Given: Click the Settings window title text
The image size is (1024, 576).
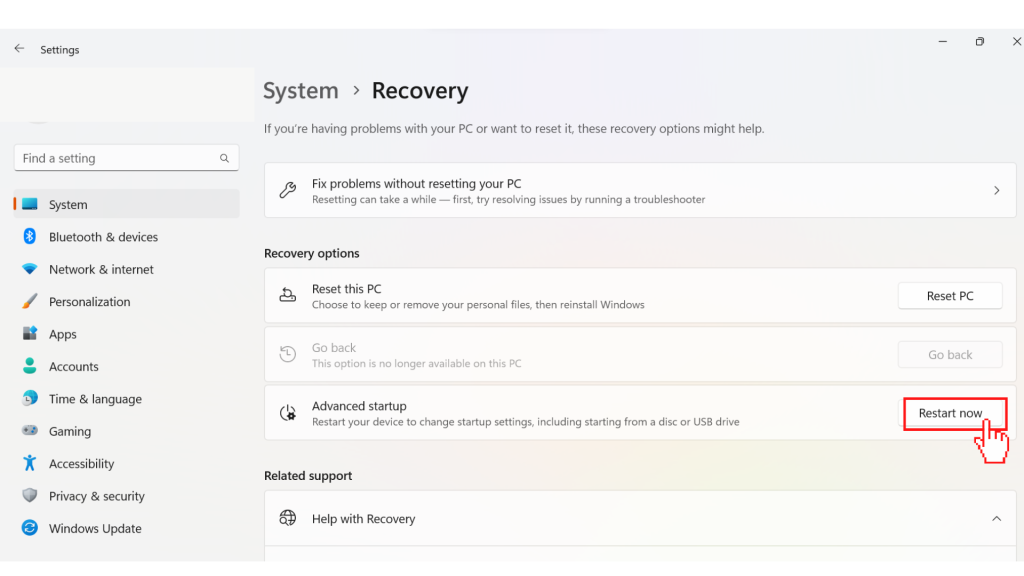Looking at the screenshot, I should pos(59,50).
